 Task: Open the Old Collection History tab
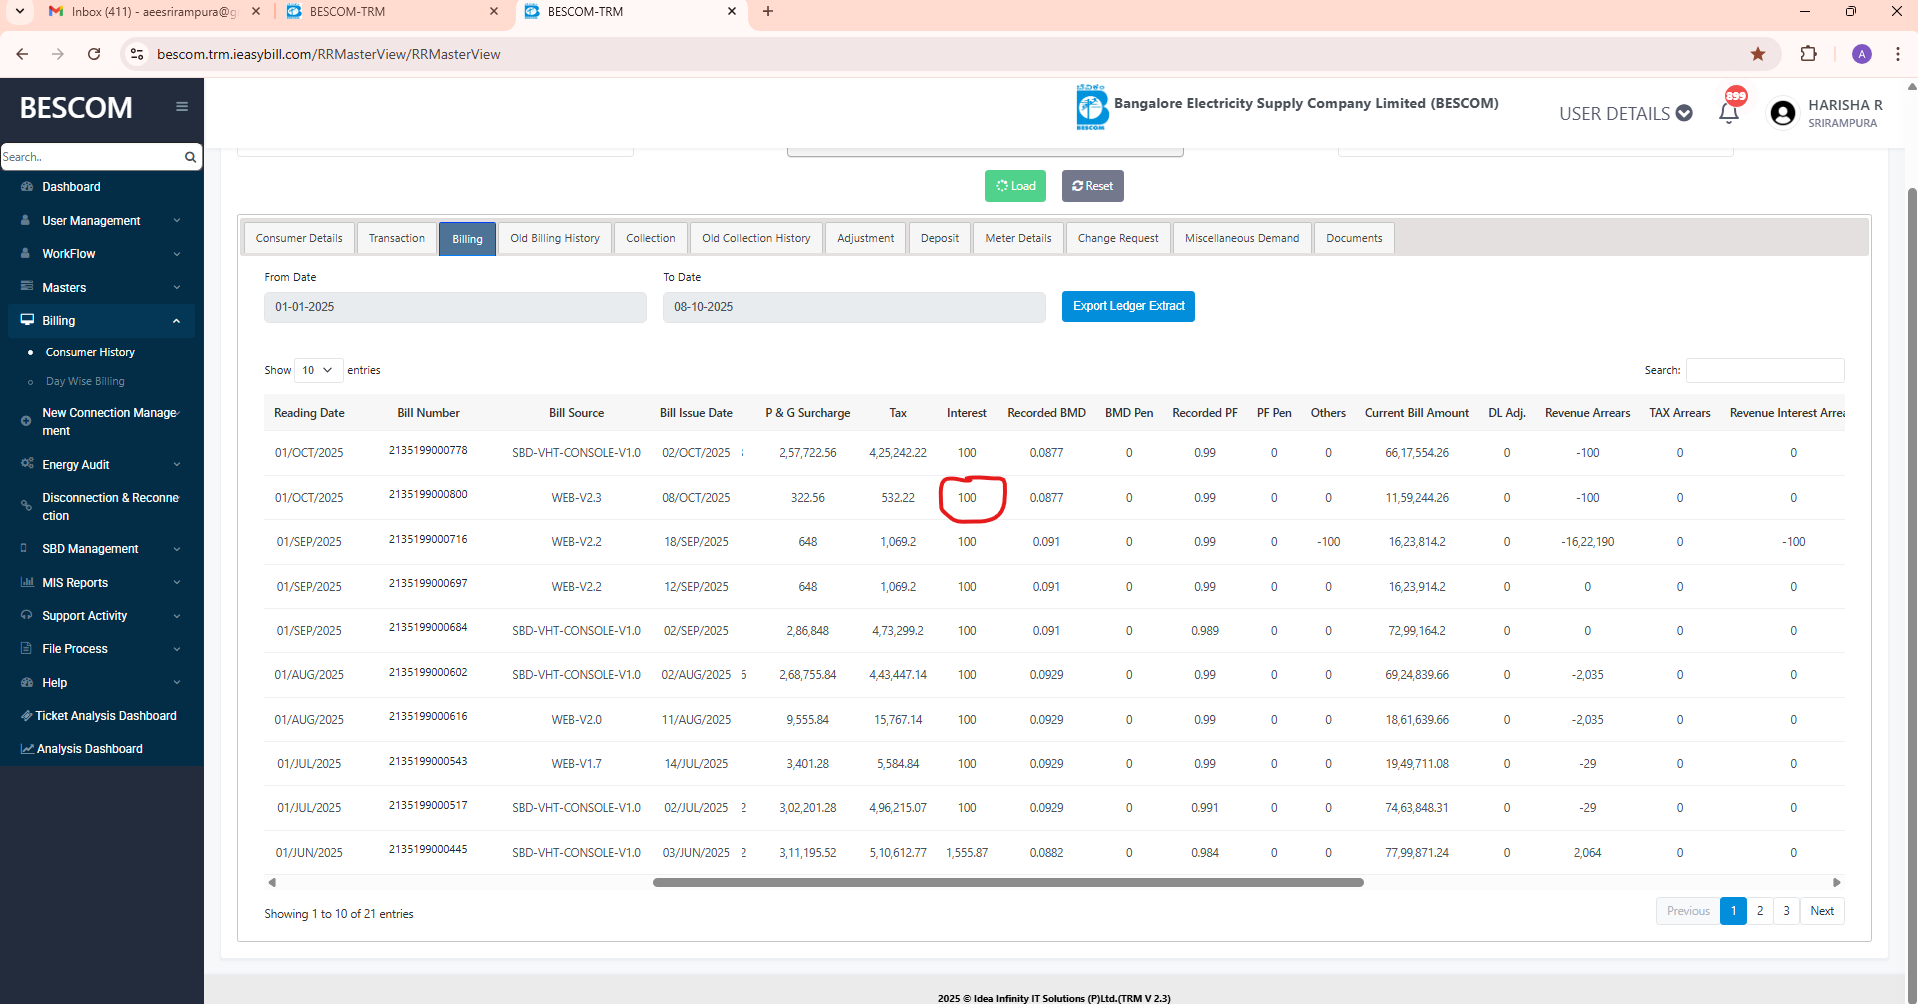click(756, 238)
